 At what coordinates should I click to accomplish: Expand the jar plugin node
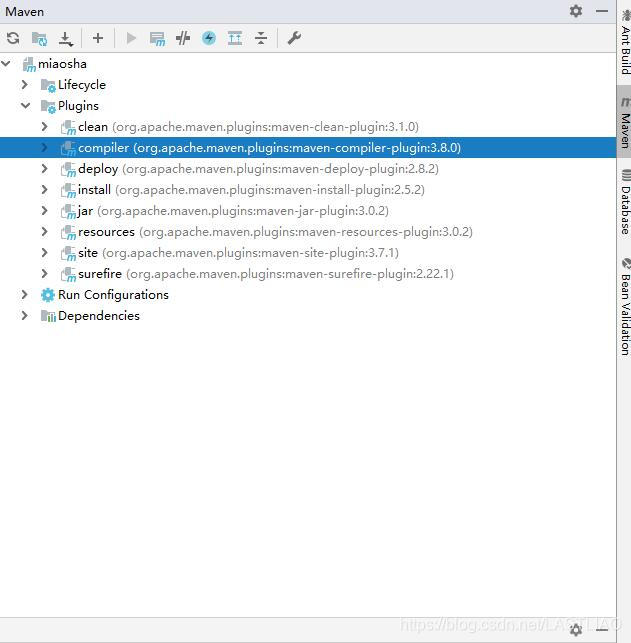pyautogui.click(x=44, y=210)
